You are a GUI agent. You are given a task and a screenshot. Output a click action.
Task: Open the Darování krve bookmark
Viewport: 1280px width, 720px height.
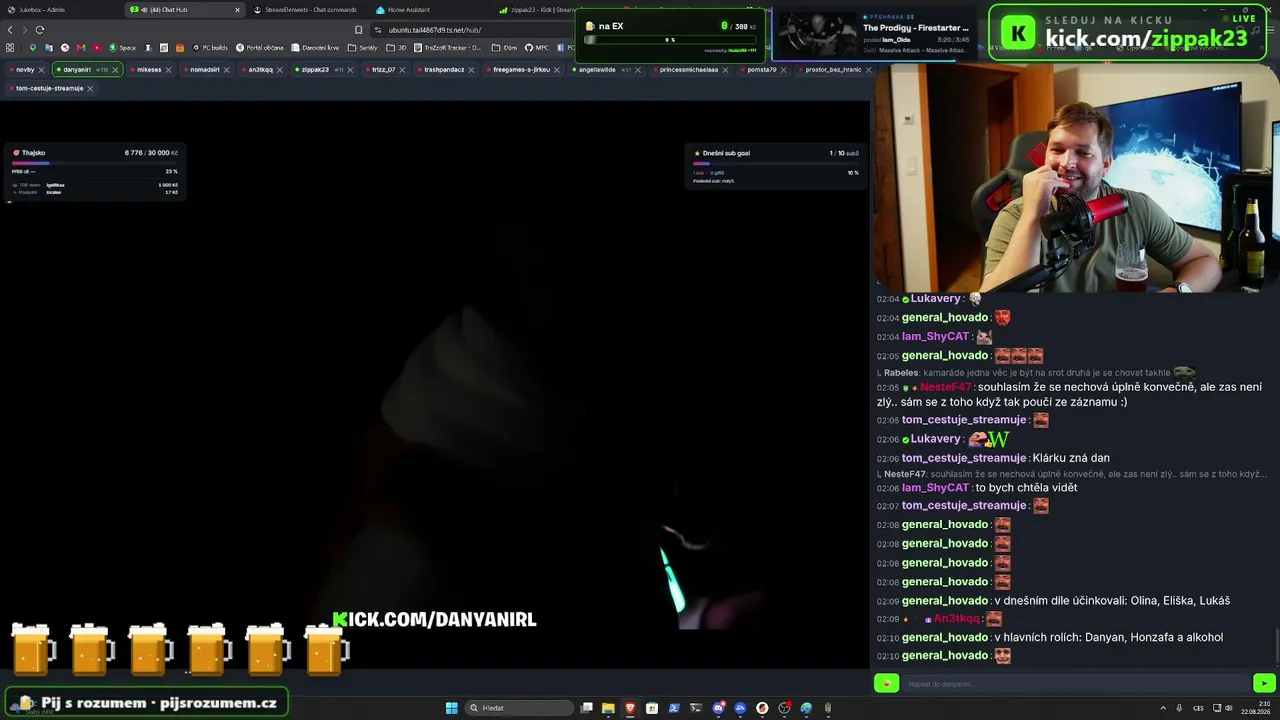[316, 48]
